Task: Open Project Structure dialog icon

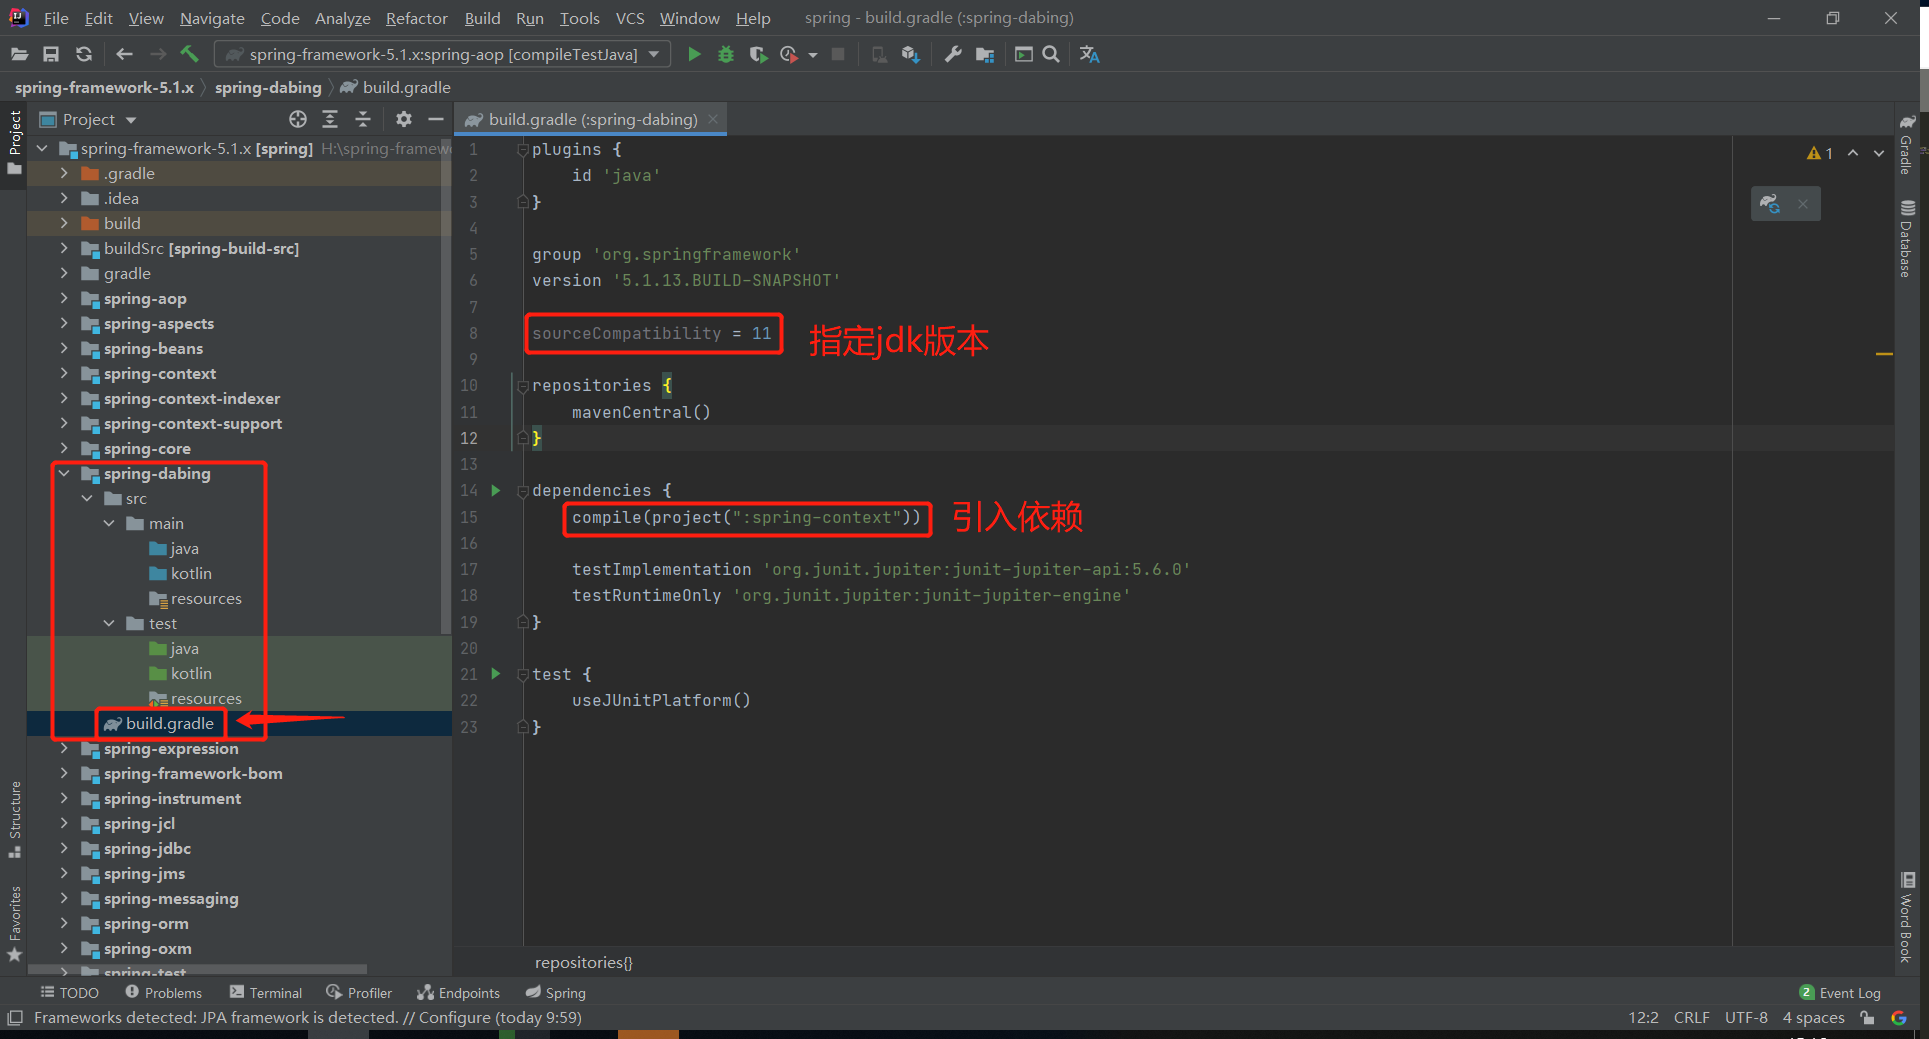Action: (x=985, y=54)
